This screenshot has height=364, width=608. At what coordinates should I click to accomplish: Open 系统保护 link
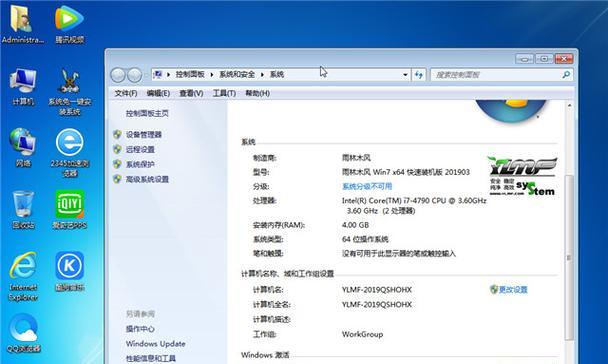tap(140, 164)
